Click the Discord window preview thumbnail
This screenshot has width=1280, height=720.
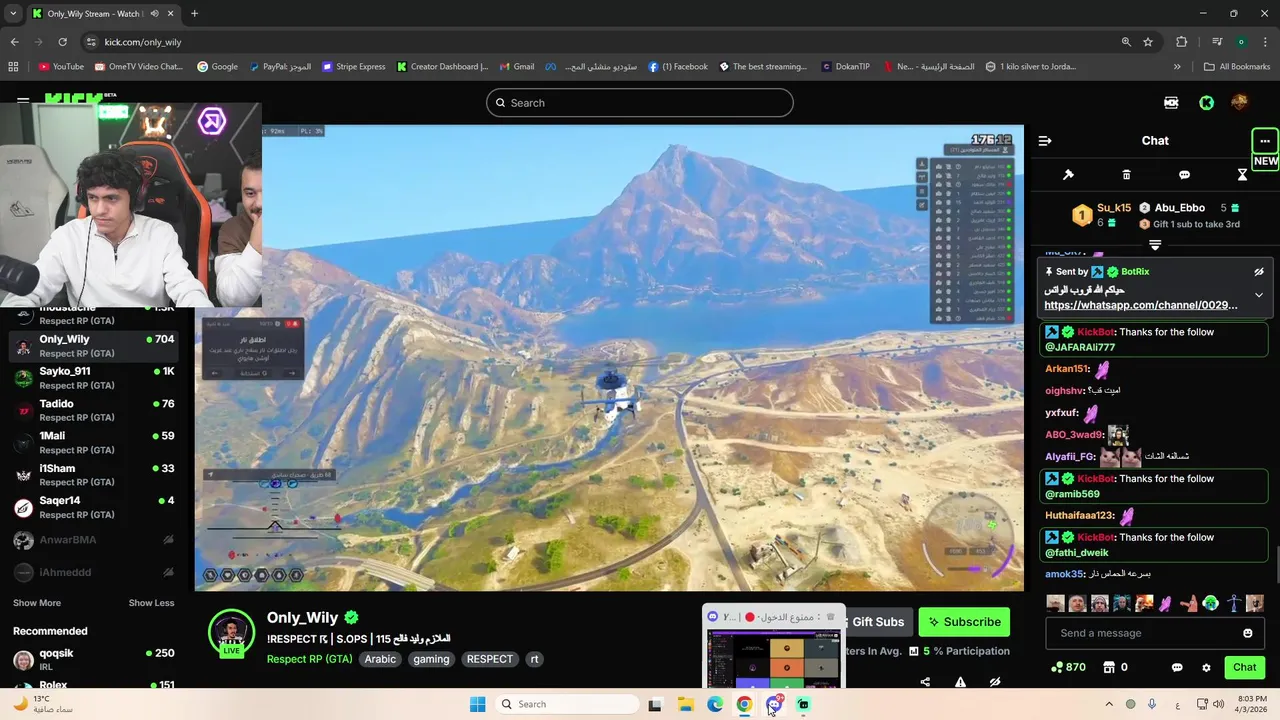tap(773, 659)
